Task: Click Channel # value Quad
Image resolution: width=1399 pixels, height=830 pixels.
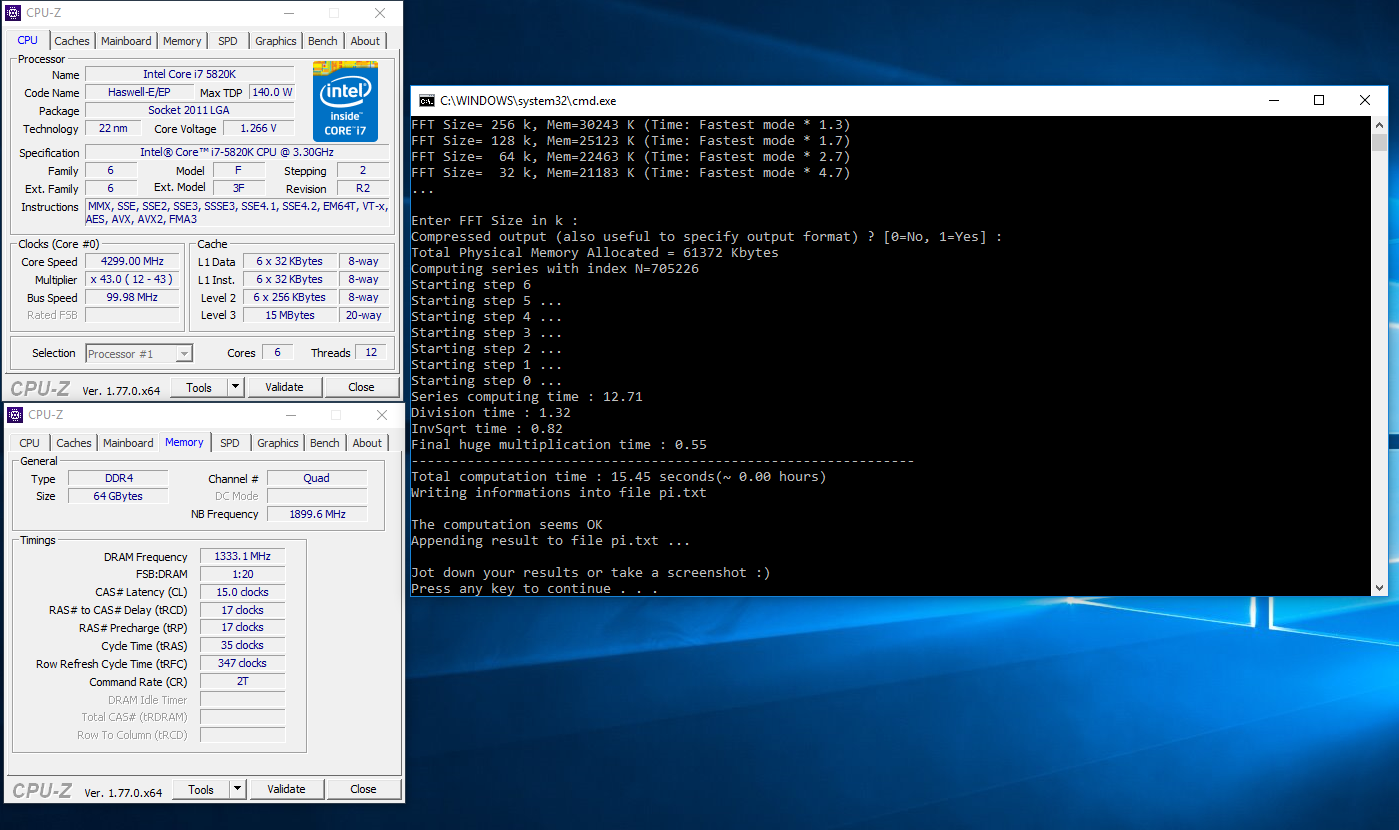Action: tap(317, 478)
